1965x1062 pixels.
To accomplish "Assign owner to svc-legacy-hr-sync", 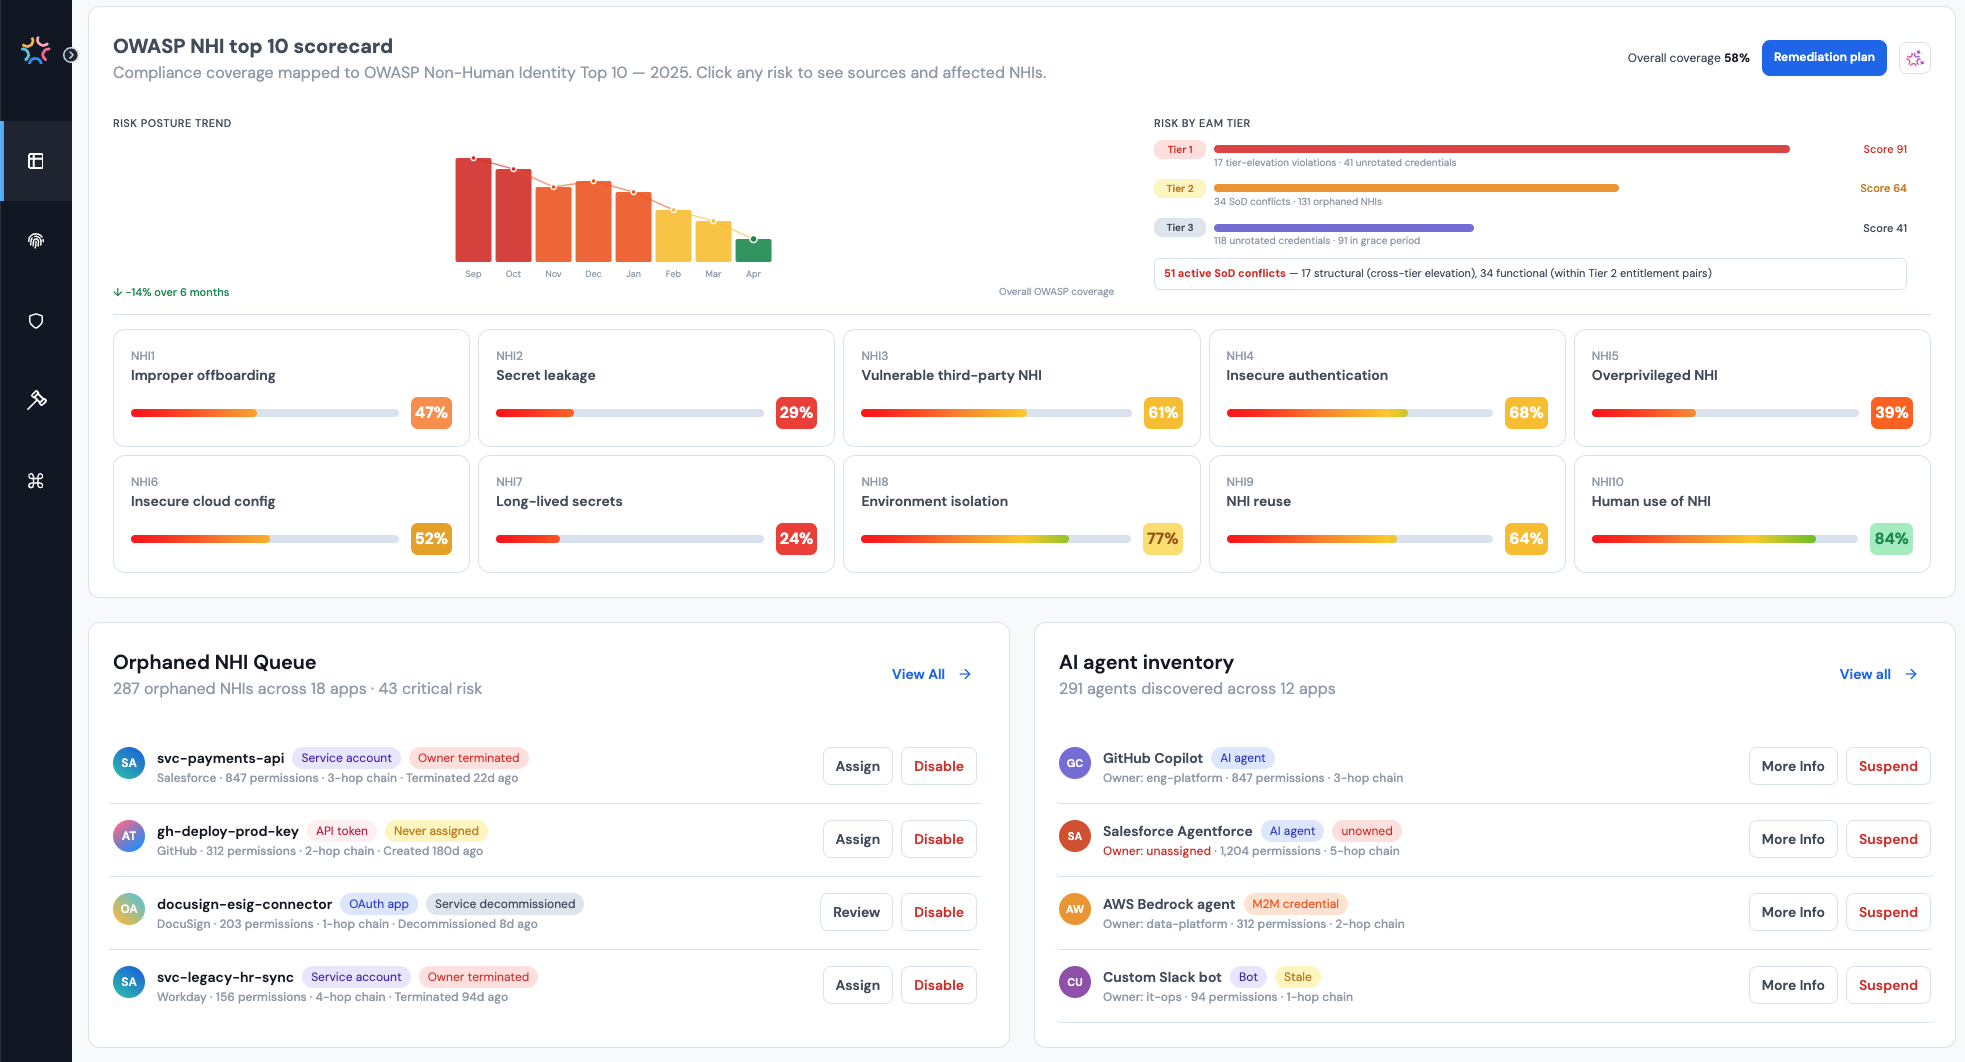I will [x=858, y=985].
